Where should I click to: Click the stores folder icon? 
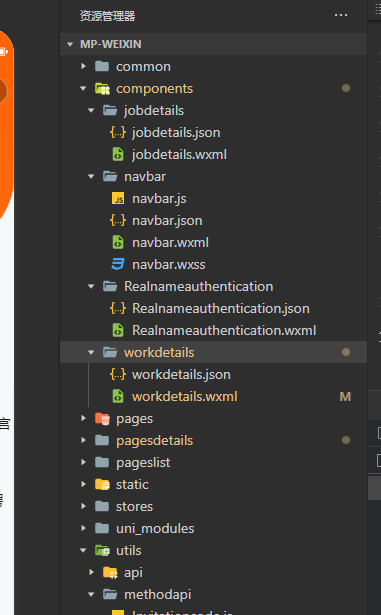tap(102, 506)
